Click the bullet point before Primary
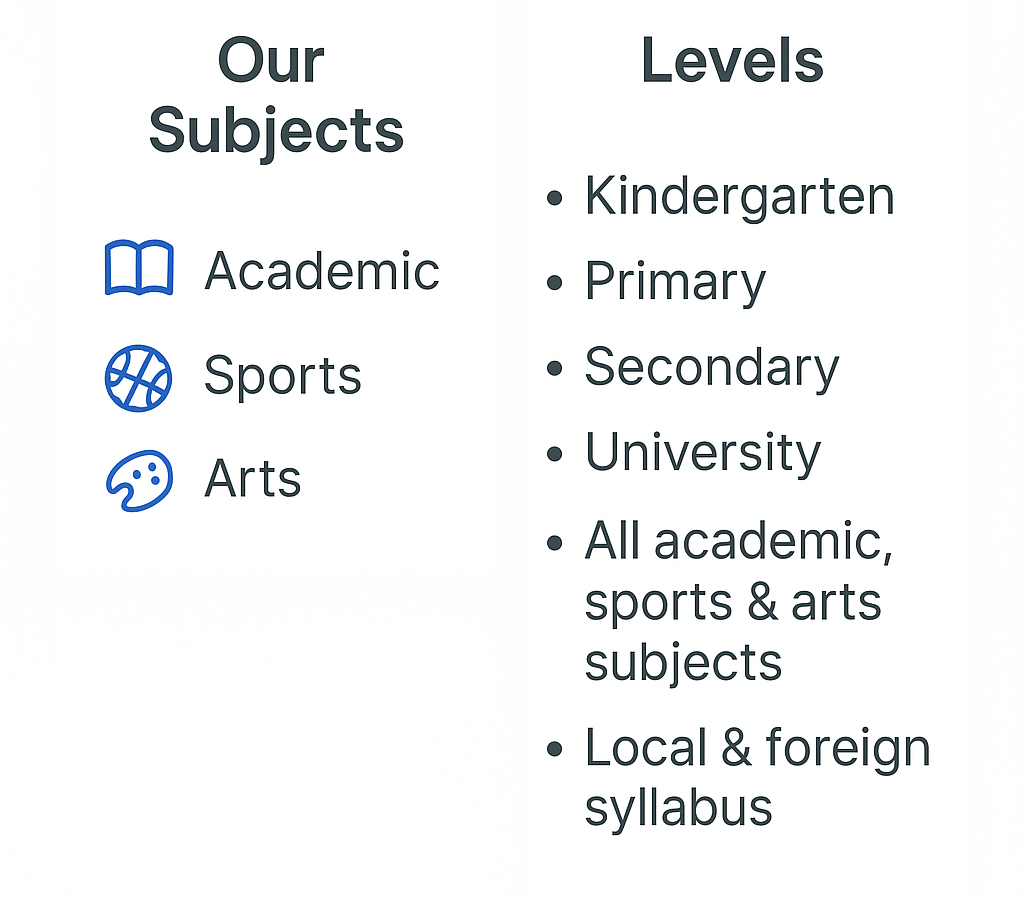The height and width of the screenshot is (897, 1024). pyautogui.click(x=555, y=284)
